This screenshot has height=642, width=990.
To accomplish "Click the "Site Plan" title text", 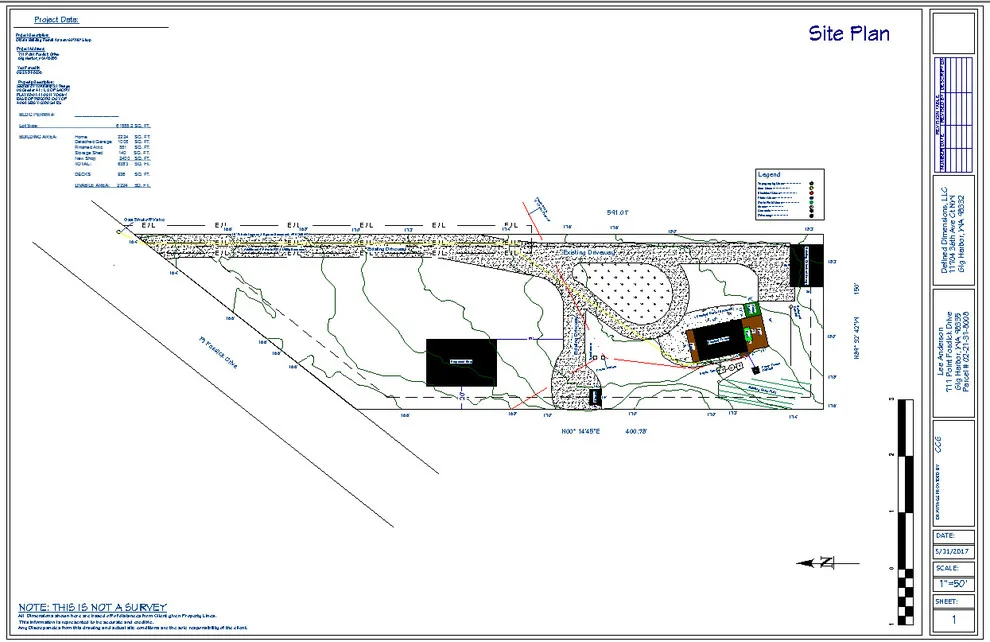I will (849, 33).
